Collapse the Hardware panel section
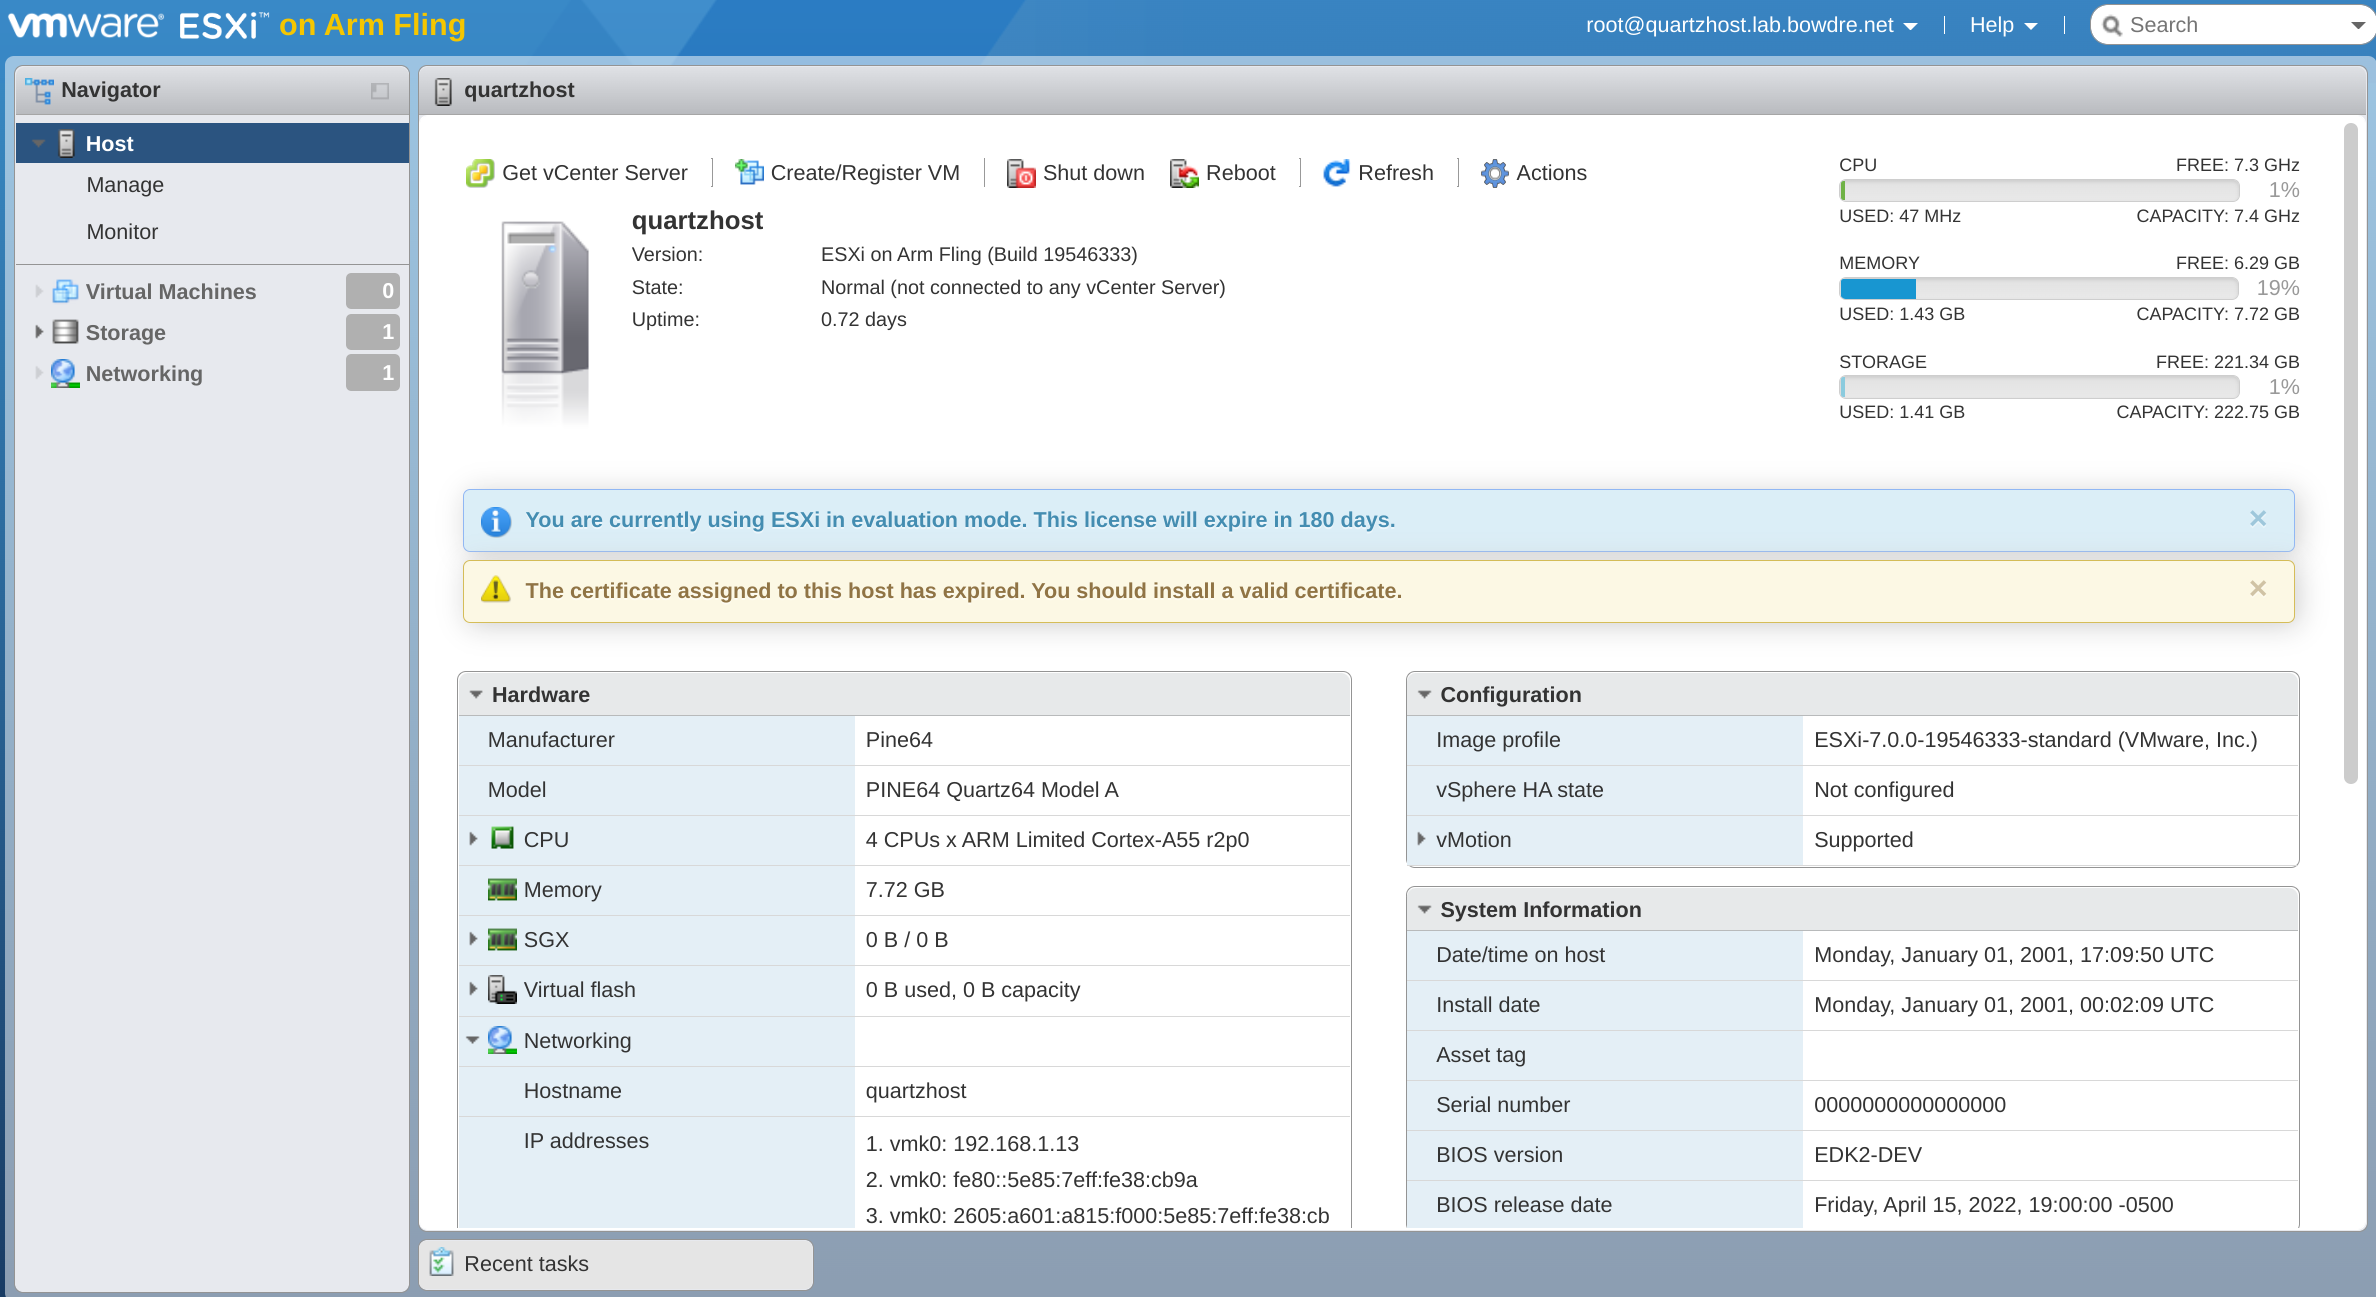The height and width of the screenshot is (1297, 2376). click(x=476, y=694)
